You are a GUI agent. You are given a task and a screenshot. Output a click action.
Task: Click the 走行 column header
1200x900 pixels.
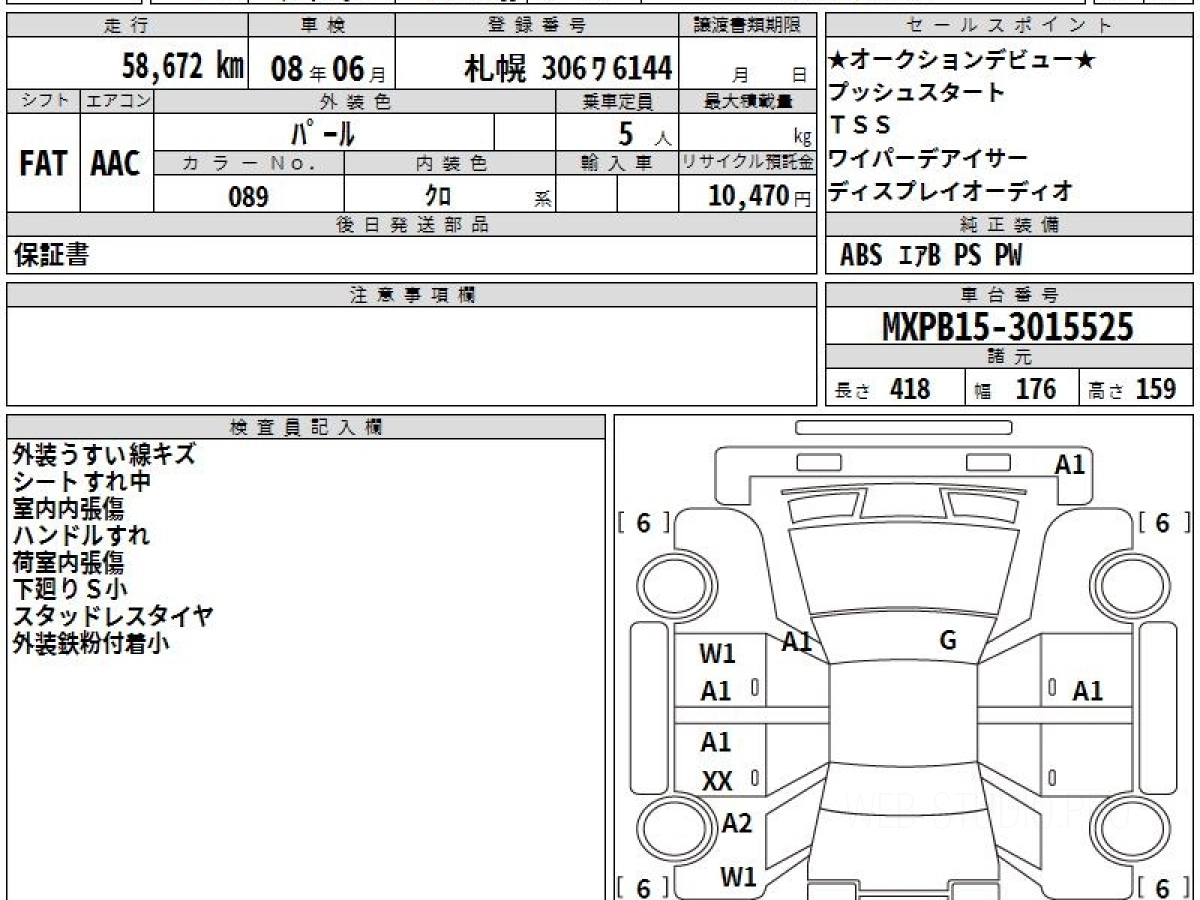pos(126,26)
